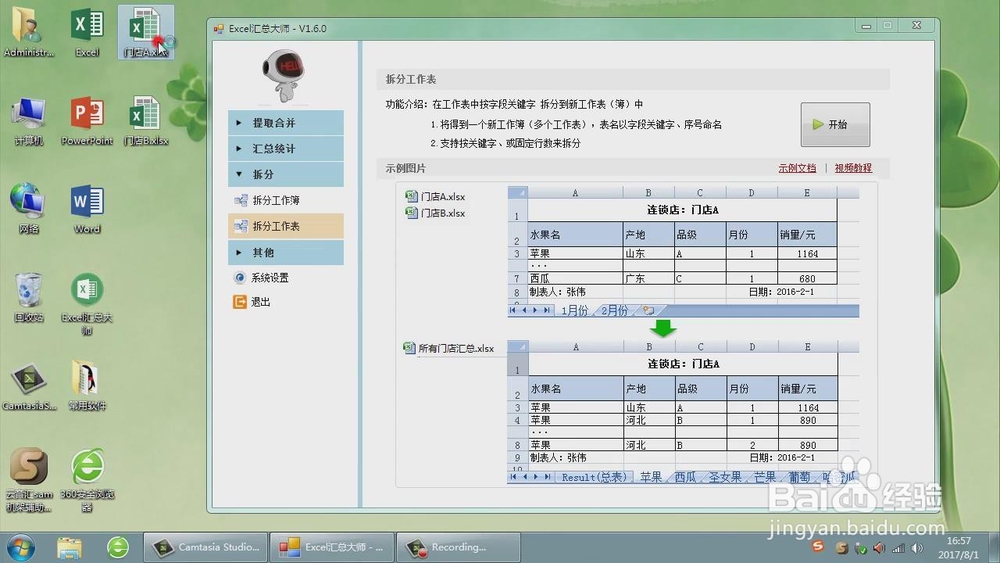Image resolution: width=1000 pixels, height=563 pixels.
Task: Open the Administrator folder desktop icon
Action: click(x=28, y=32)
